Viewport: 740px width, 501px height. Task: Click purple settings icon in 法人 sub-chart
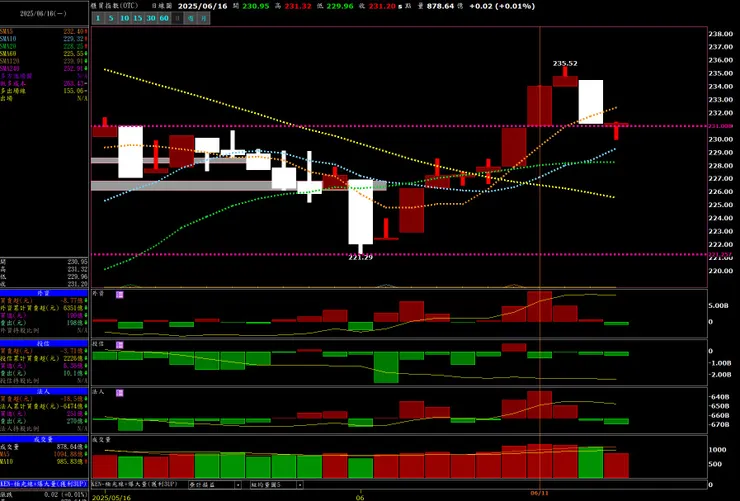pyautogui.click(x=120, y=392)
